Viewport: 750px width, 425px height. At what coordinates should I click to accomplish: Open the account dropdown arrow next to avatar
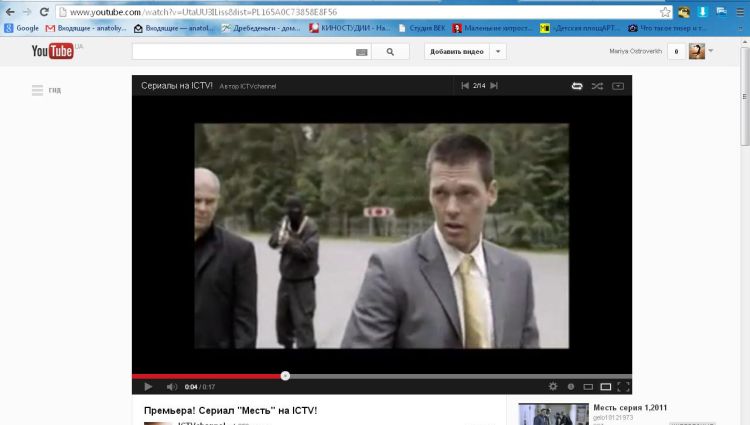point(711,51)
